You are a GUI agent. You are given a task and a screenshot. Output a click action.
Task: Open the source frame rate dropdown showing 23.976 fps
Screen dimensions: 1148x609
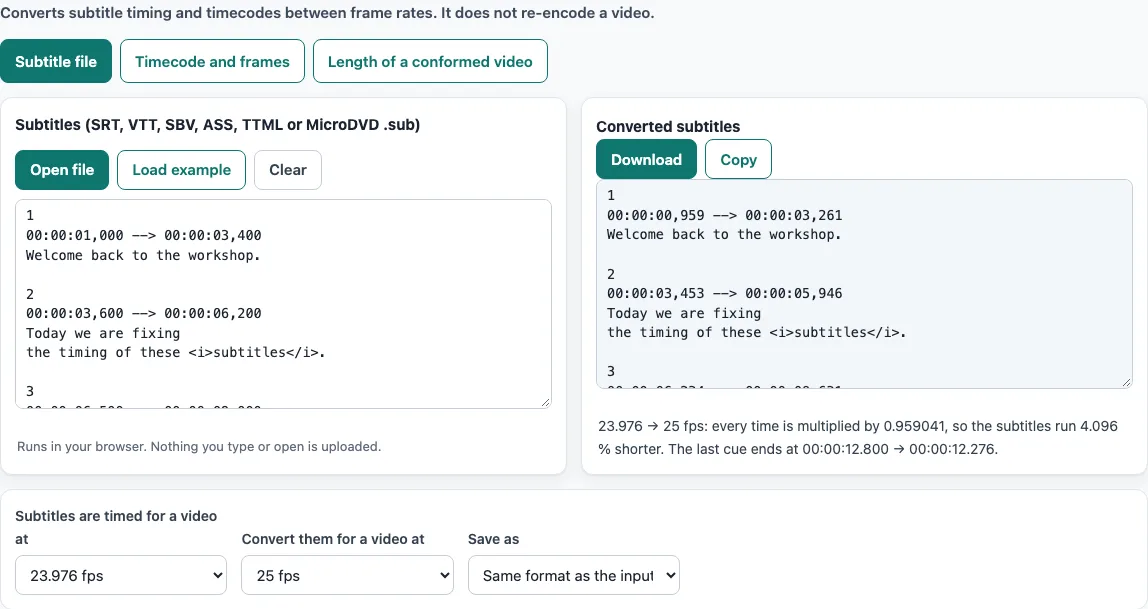tap(121, 575)
